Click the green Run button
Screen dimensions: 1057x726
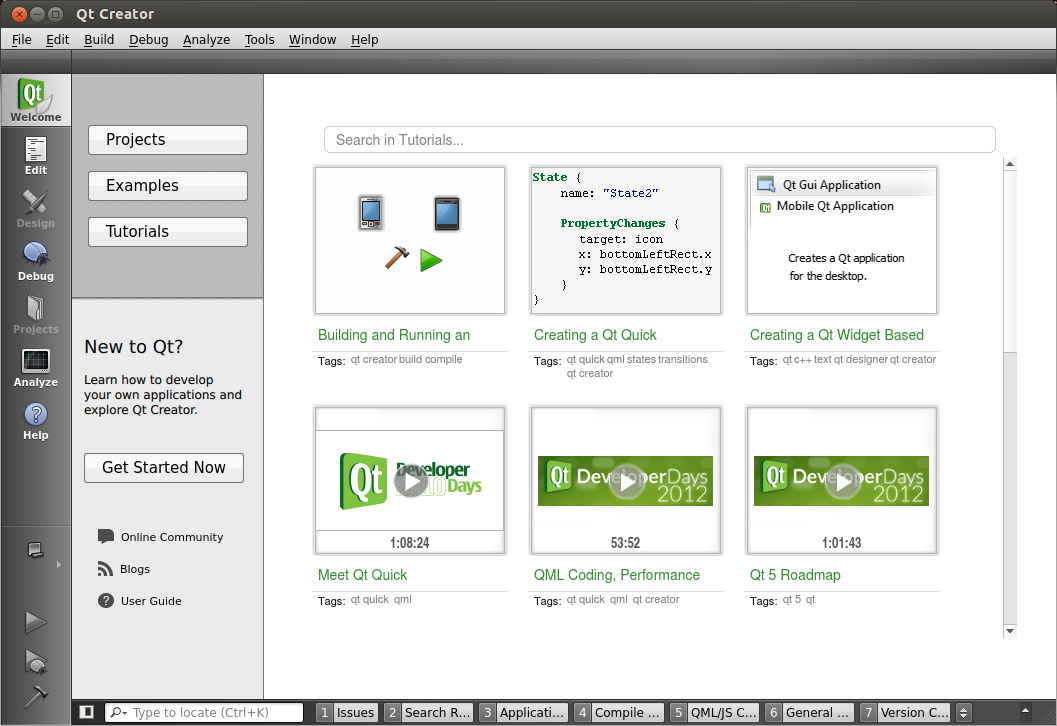coord(36,622)
